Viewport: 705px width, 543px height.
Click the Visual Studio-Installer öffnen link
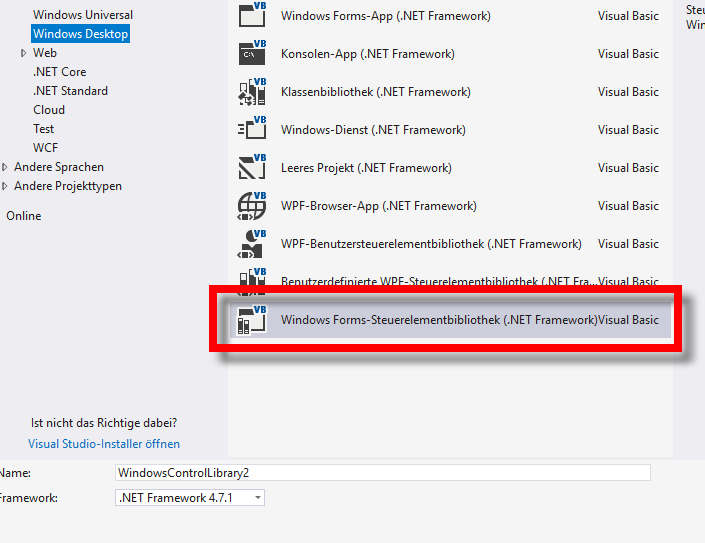(104, 444)
